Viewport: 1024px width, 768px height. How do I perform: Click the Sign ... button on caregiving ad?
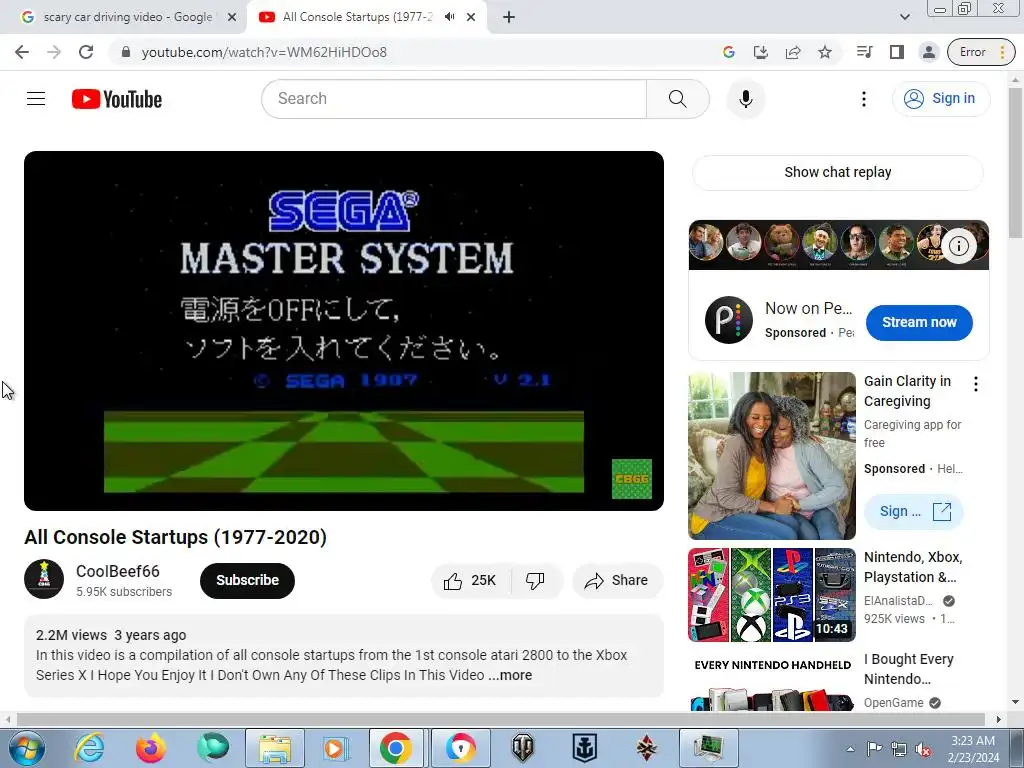[x=913, y=511]
